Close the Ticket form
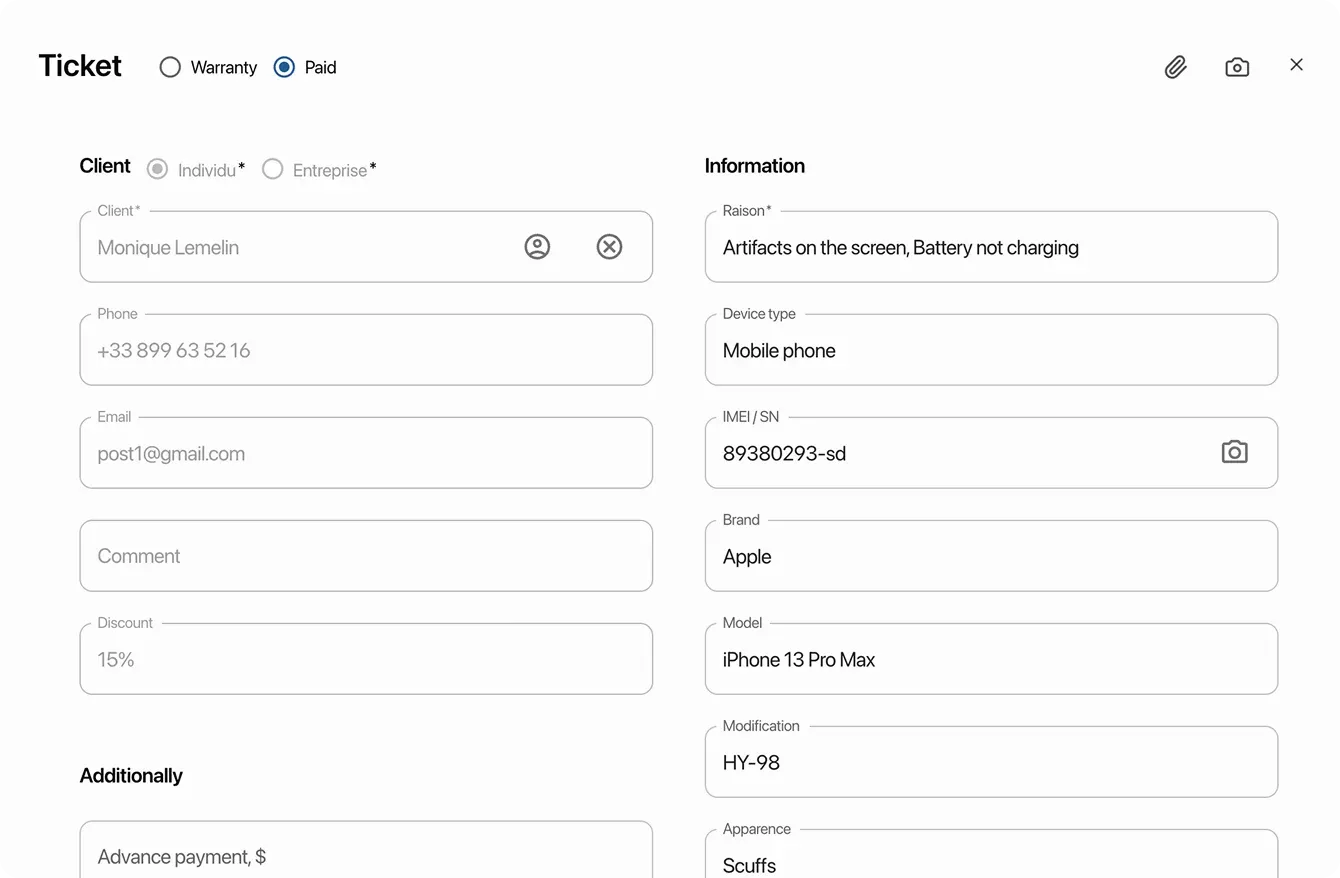Screen dimensions: 1340x878 point(1296,64)
